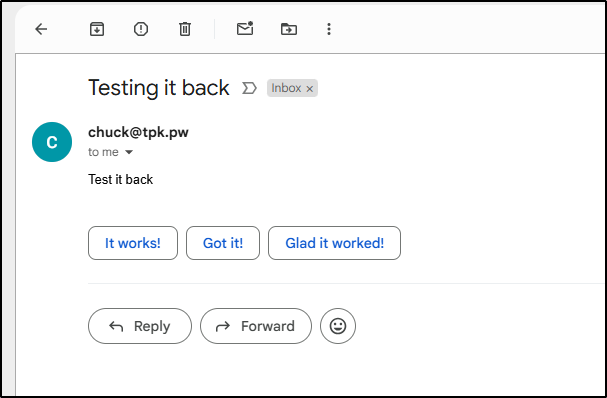
Task: Click the Reply button
Action: (140, 326)
